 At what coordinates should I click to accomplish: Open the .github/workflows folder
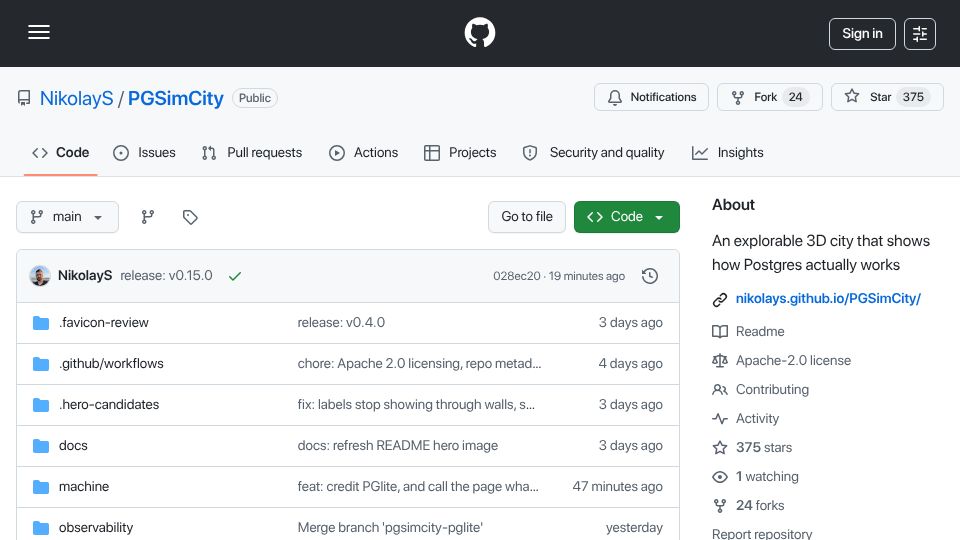pyautogui.click(x=111, y=364)
